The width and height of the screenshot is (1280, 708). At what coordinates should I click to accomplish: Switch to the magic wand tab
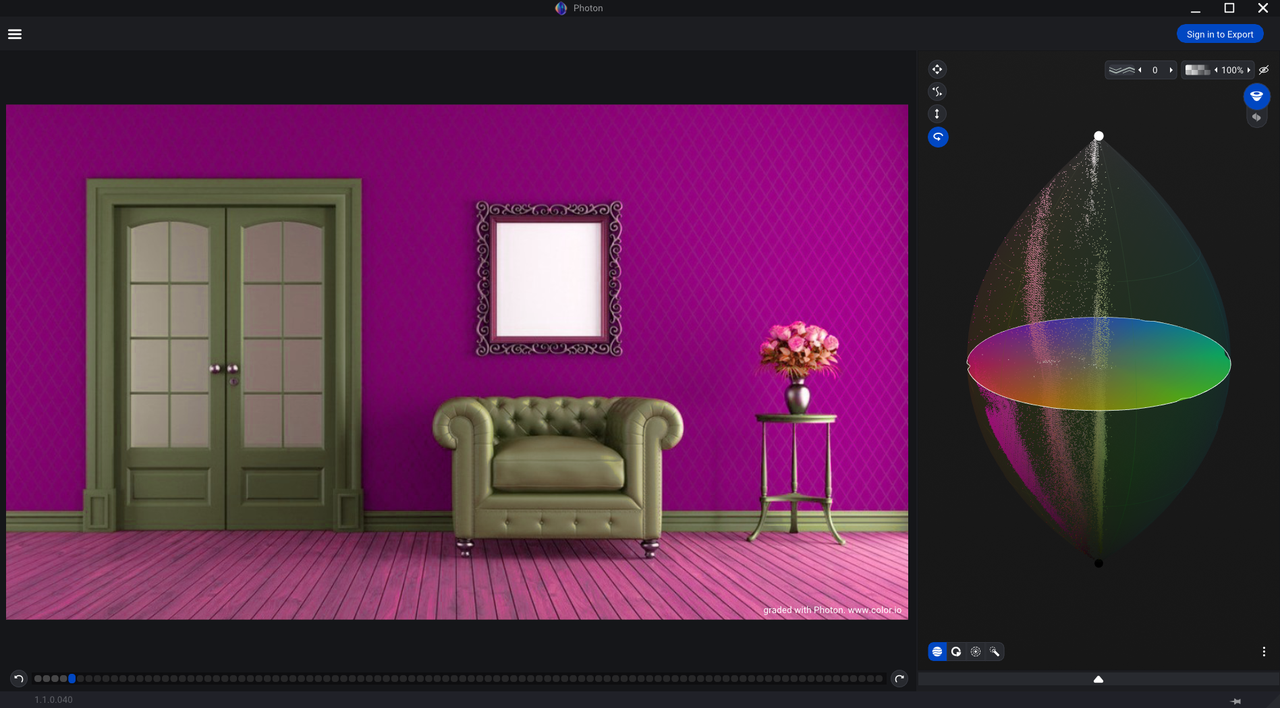coord(995,652)
